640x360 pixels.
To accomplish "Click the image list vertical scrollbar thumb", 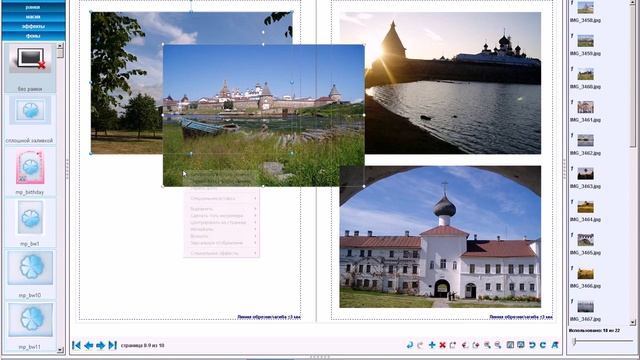I will 633,76.
